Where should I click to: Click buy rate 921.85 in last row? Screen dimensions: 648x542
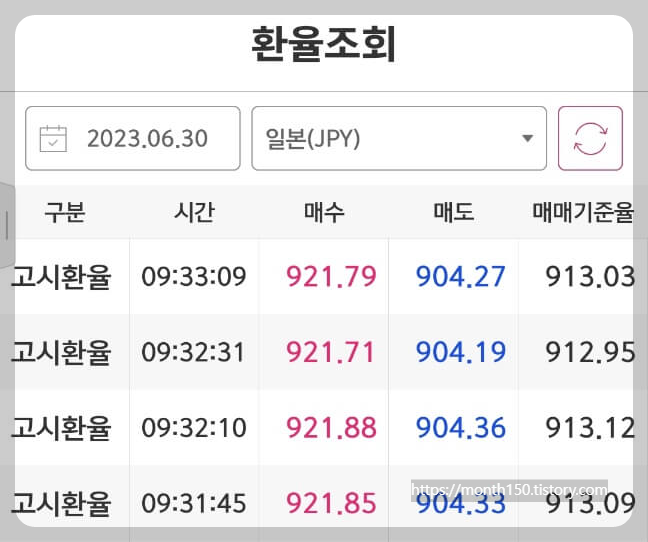point(331,503)
